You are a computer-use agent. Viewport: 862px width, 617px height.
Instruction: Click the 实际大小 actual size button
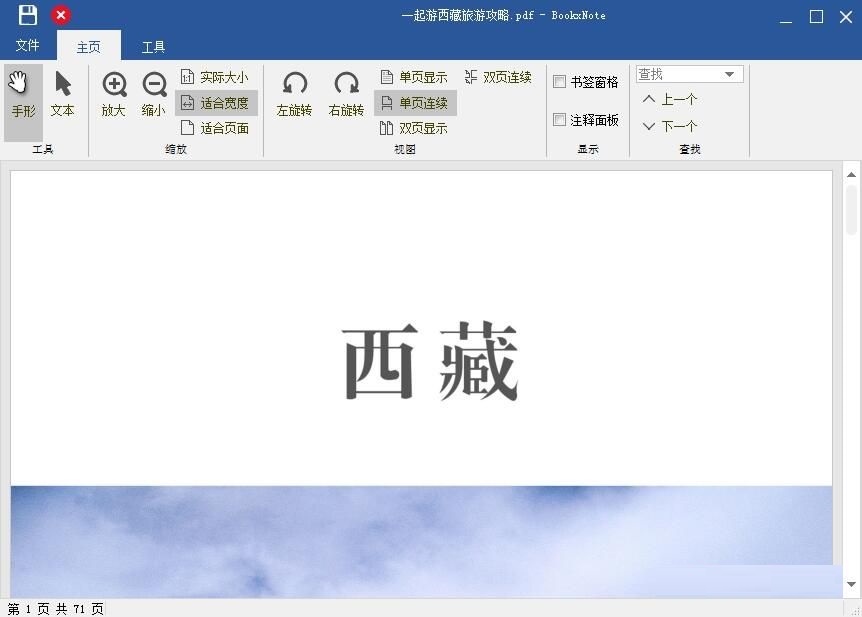(x=215, y=76)
